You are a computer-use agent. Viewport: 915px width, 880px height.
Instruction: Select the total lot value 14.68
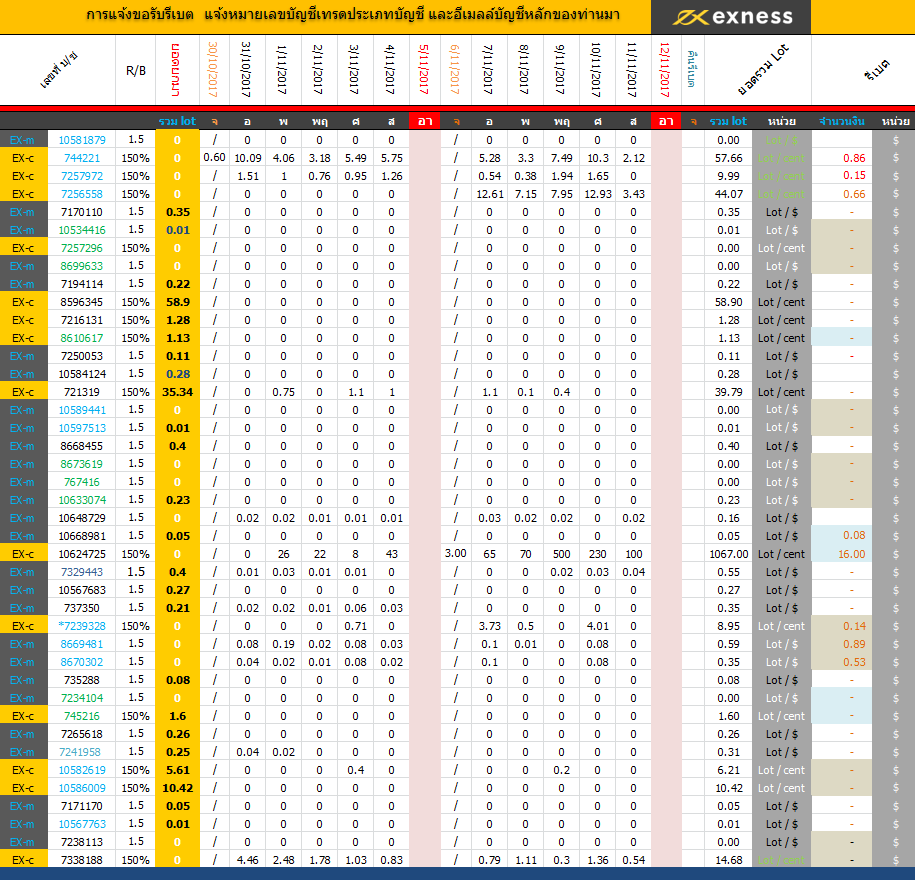click(x=728, y=860)
